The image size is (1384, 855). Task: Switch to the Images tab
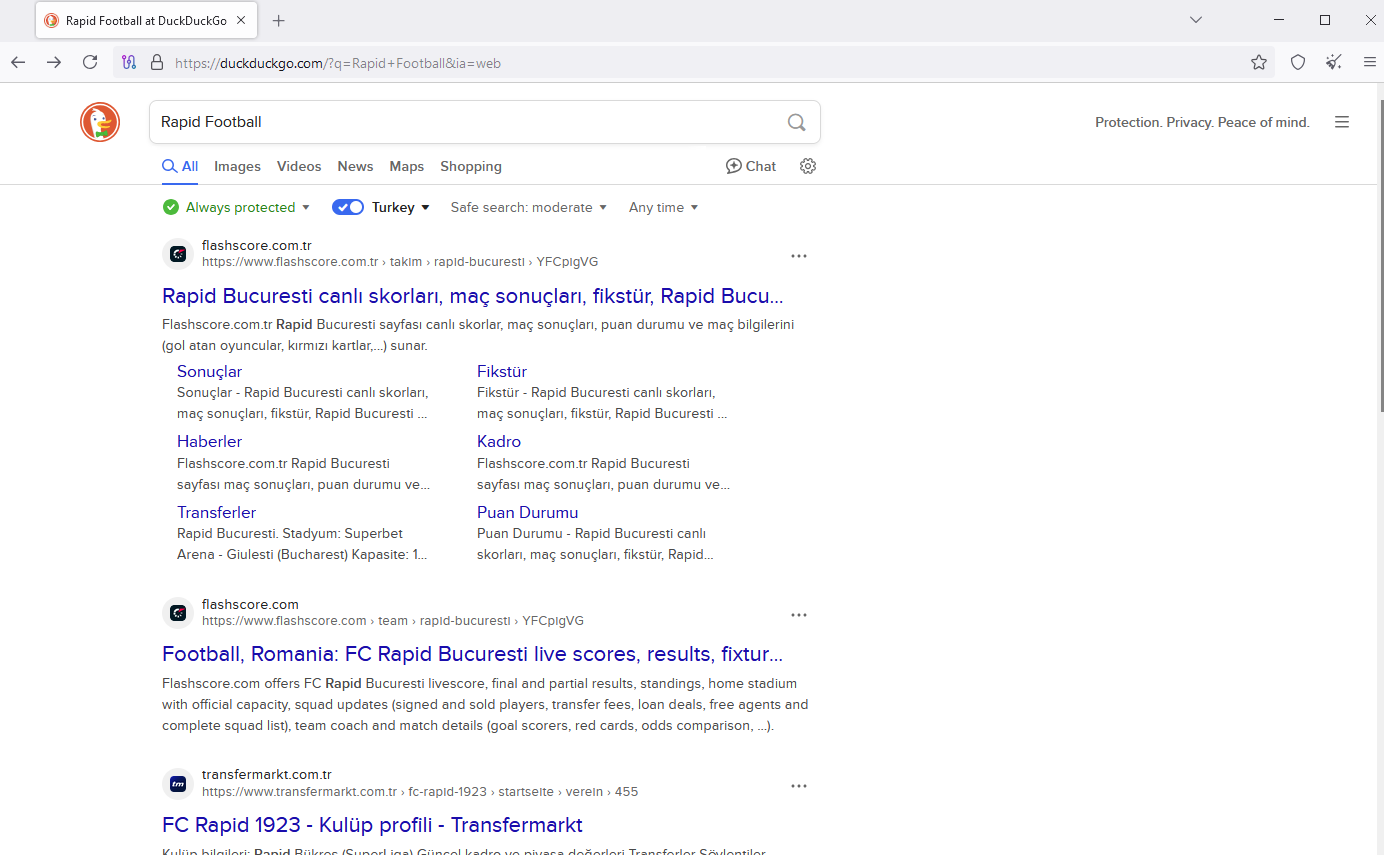(x=237, y=166)
